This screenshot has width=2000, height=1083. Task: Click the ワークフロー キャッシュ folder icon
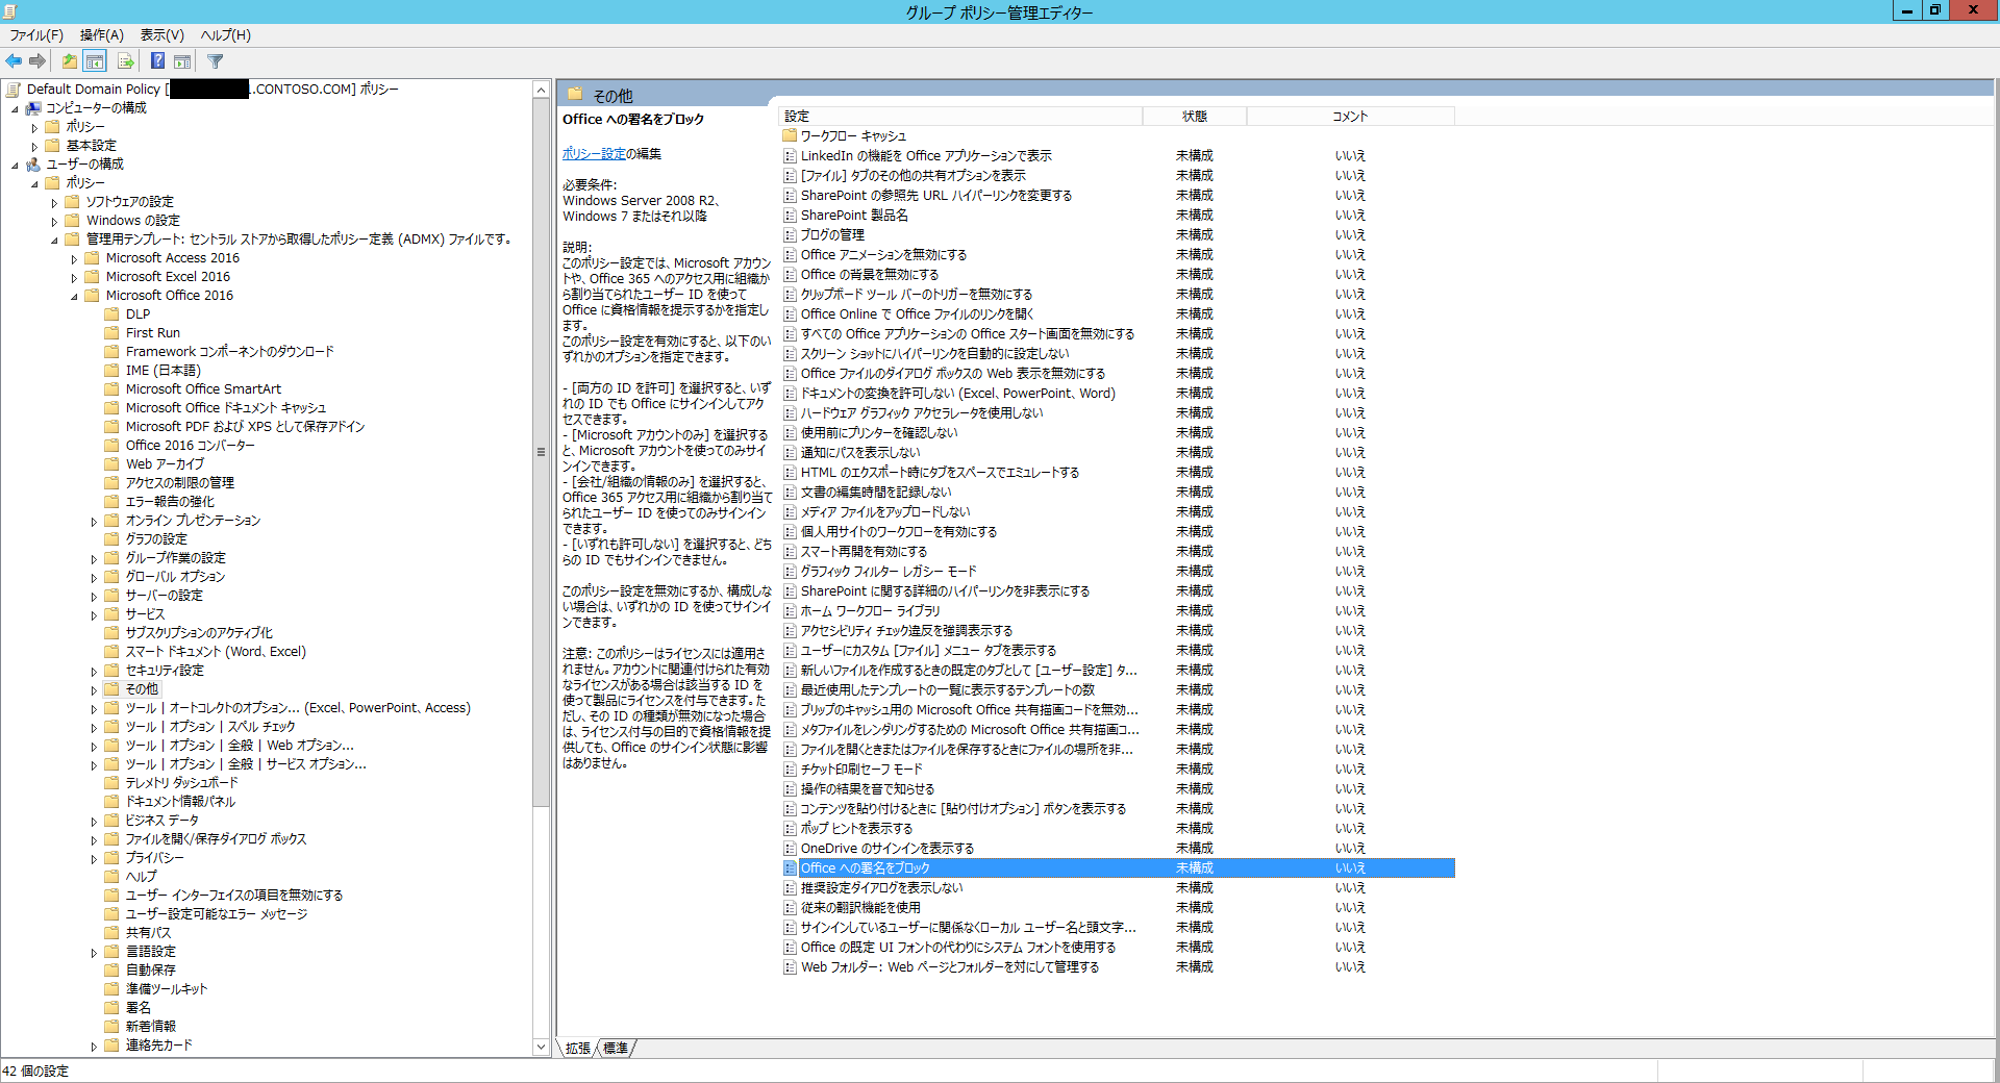[789, 136]
